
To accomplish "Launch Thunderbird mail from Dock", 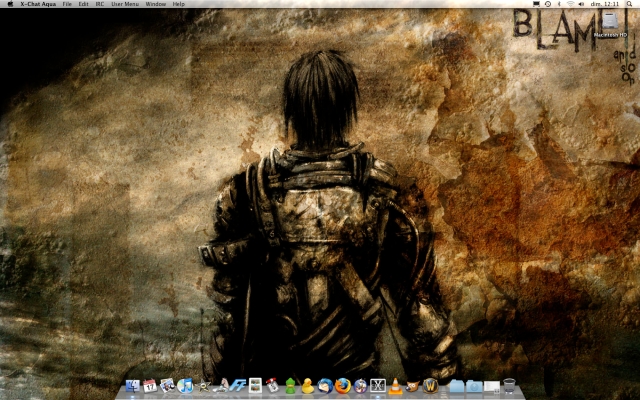I will coord(325,386).
